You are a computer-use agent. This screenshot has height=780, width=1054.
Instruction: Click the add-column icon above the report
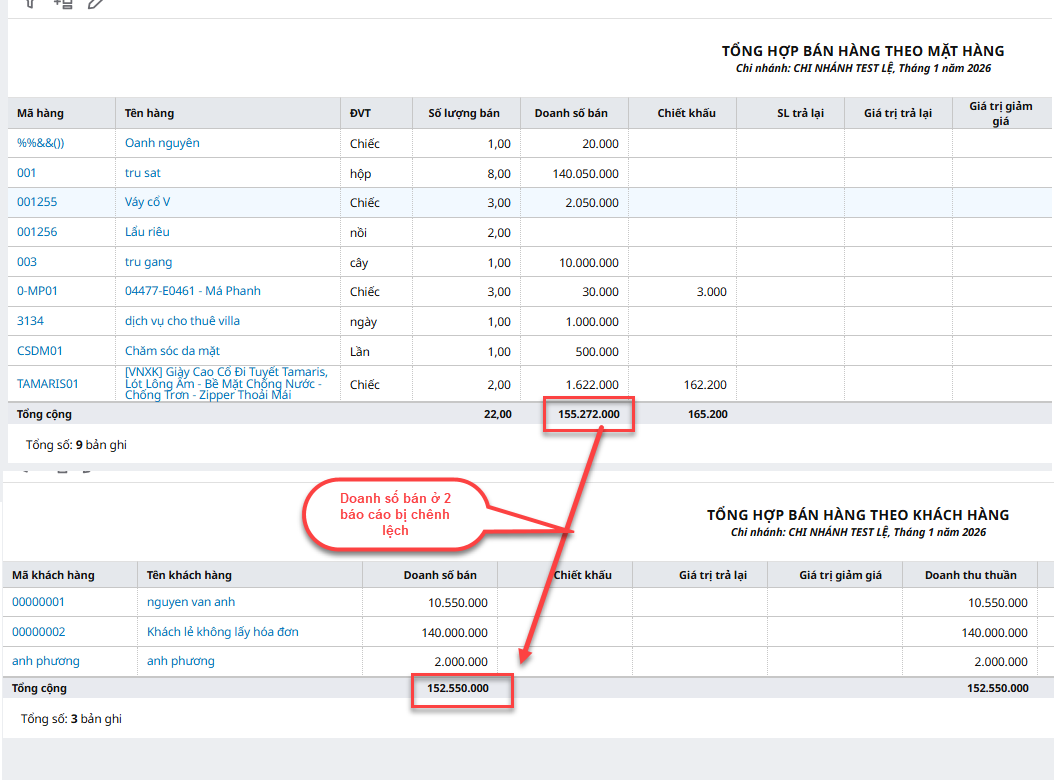click(63, 3)
